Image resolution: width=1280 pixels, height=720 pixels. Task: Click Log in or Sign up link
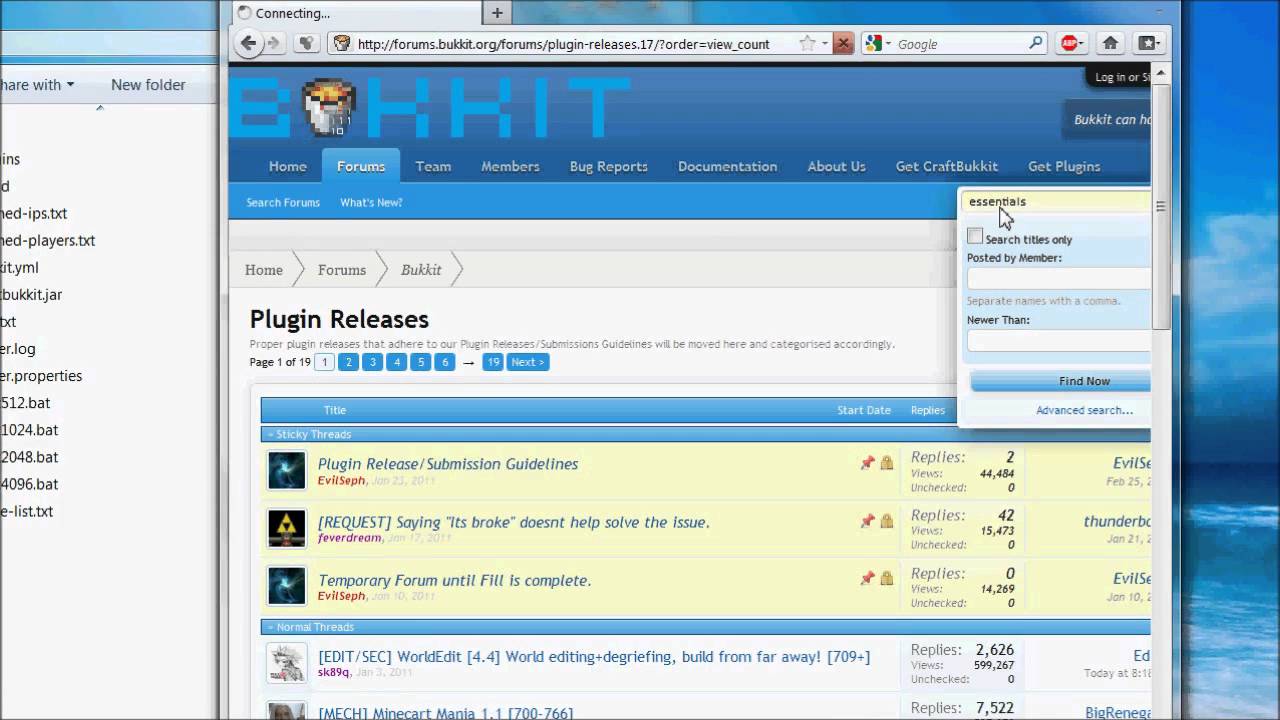(x=1122, y=77)
